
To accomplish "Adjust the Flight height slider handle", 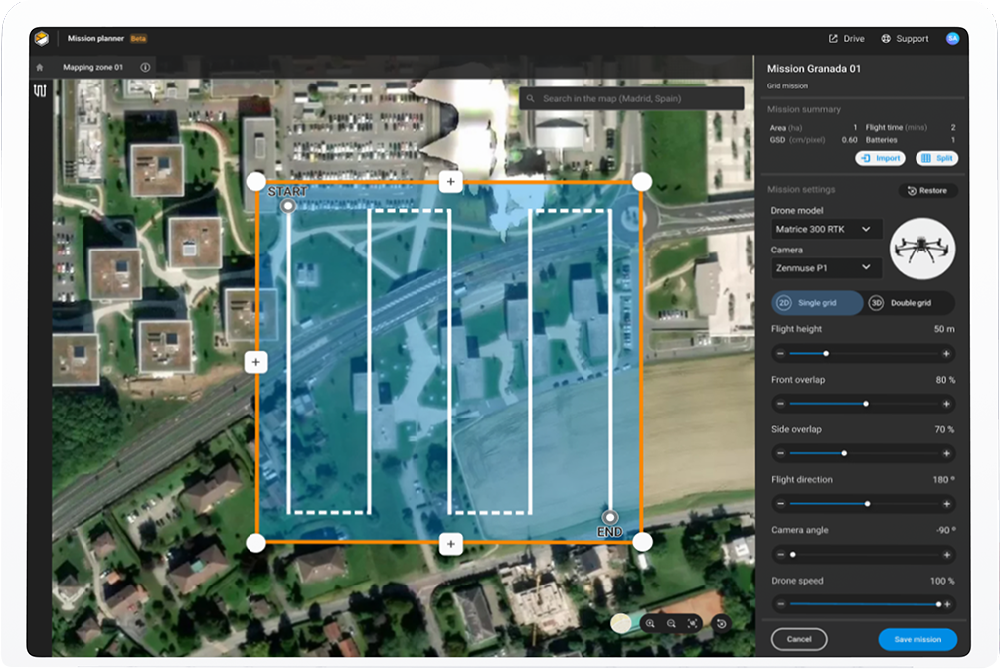I will (826, 353).
